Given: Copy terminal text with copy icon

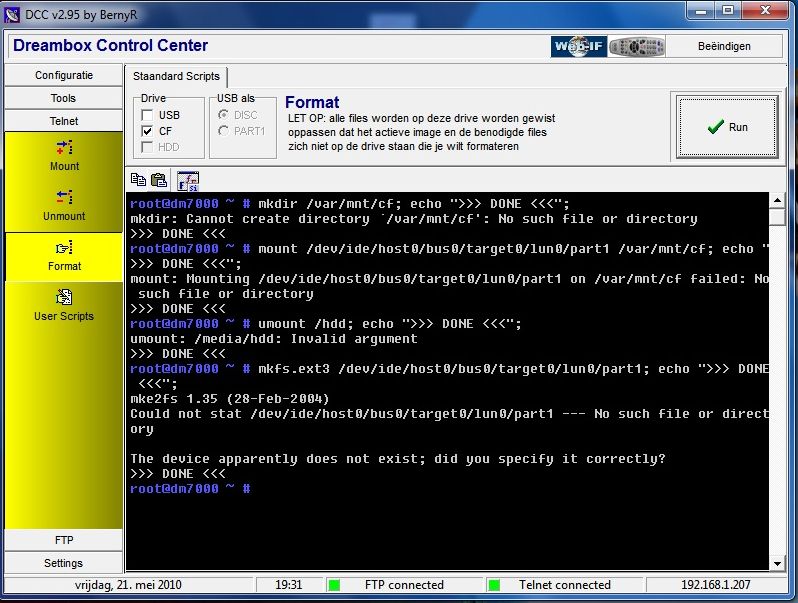Looking at the screenshot, I should click(138, 180).
